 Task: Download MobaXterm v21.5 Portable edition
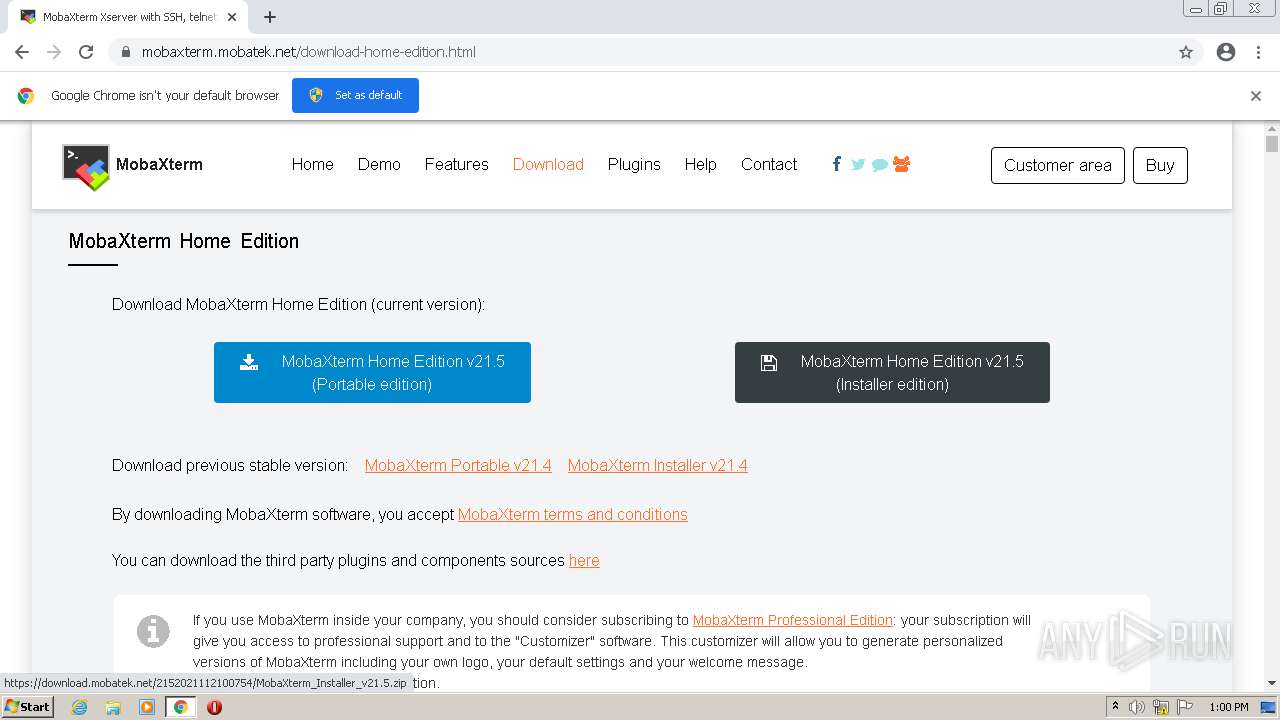click(372, 373)
